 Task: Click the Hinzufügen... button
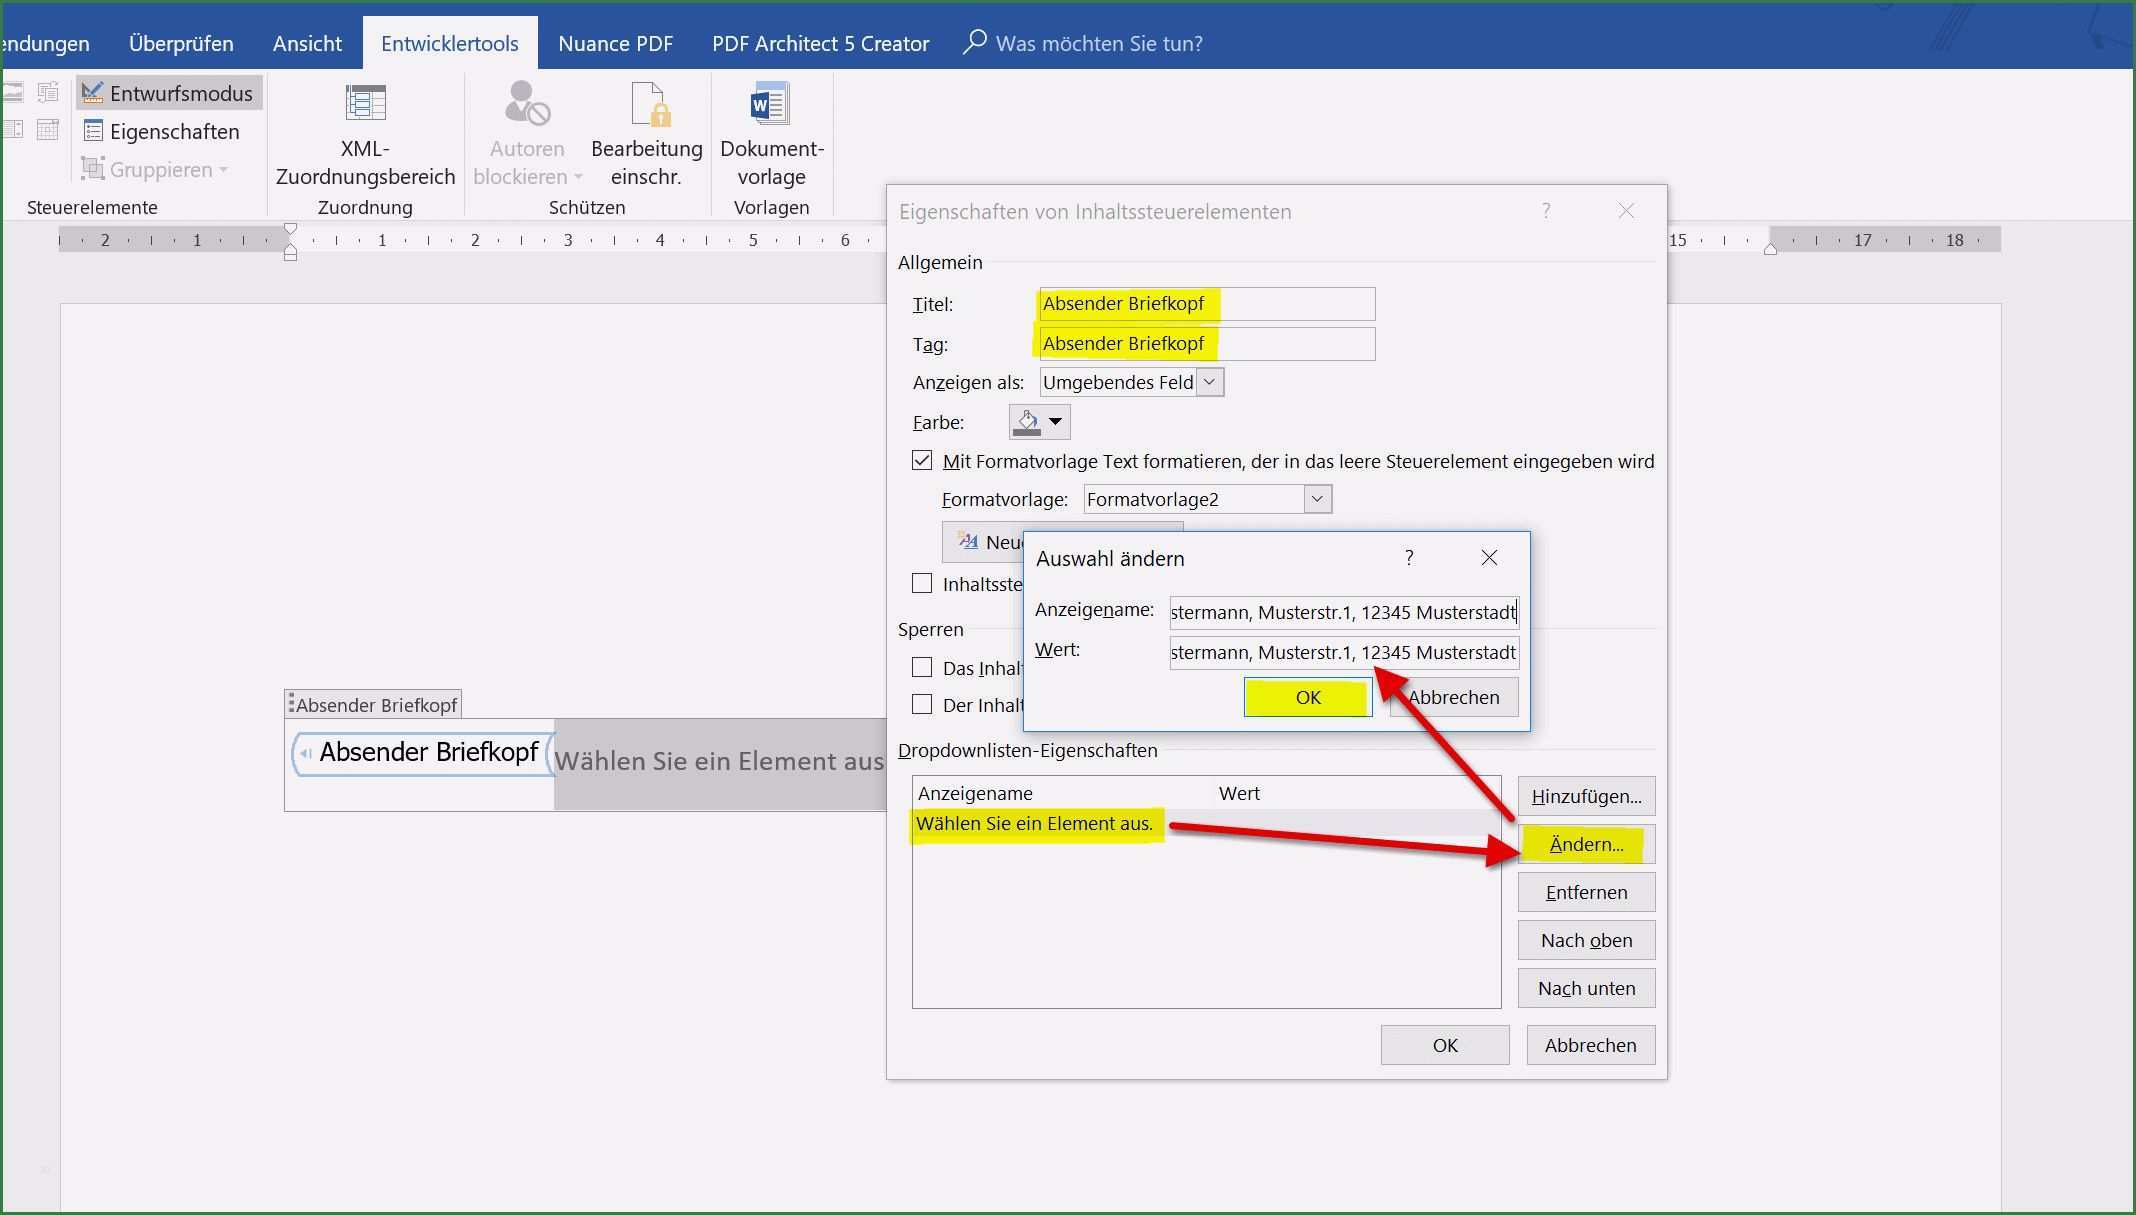[1585, 797]
